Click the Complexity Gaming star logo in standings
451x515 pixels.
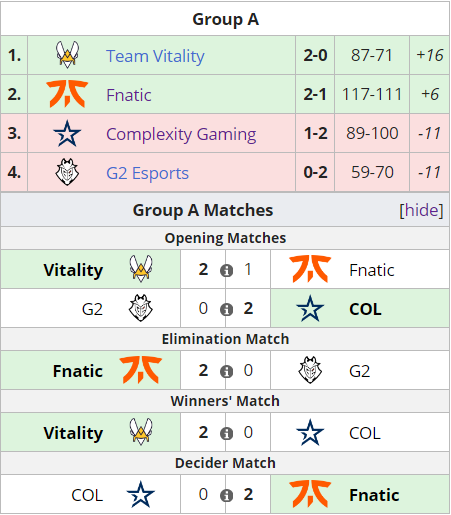pos(67,133)
